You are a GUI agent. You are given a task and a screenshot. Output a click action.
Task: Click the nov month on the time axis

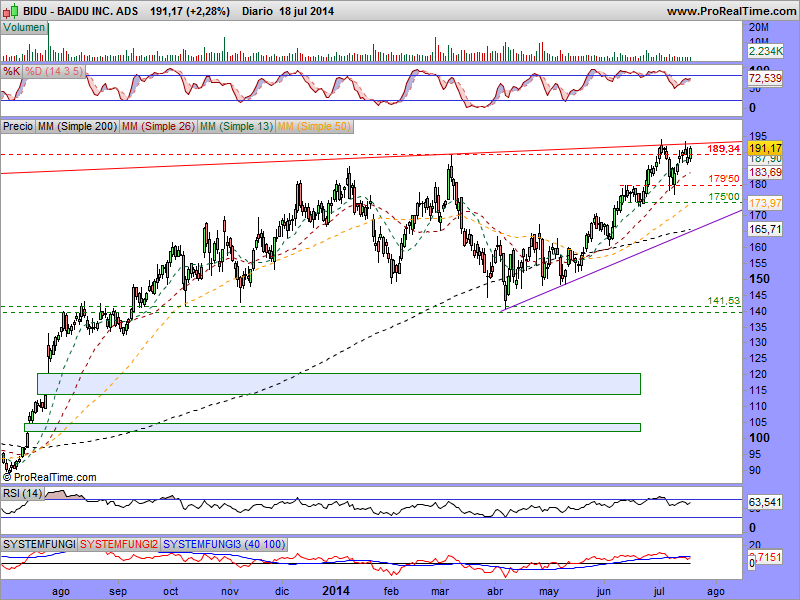tap(230, 591)
